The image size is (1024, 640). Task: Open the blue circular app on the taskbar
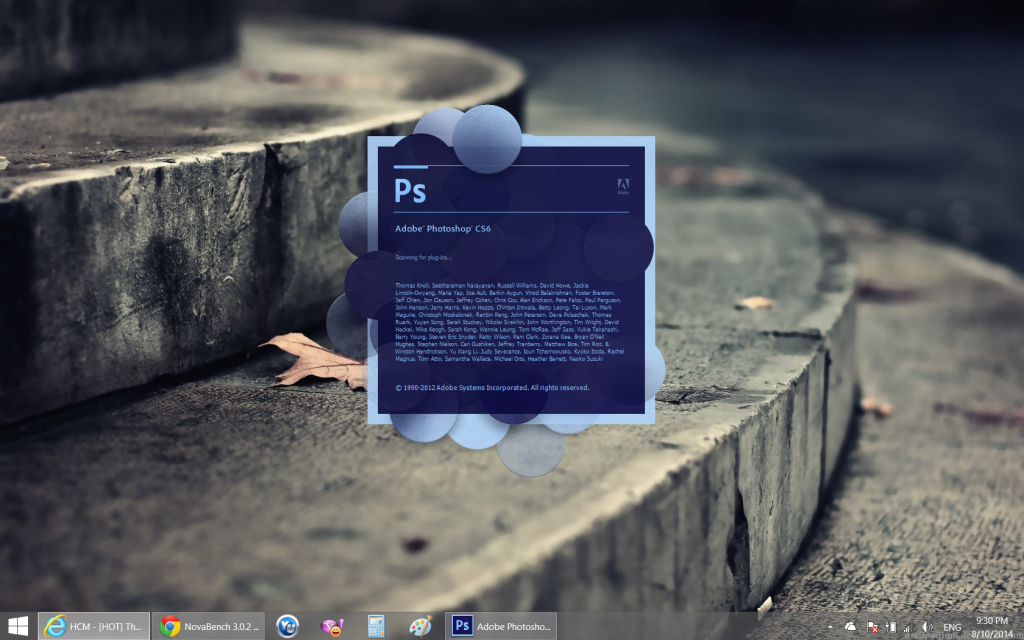click(x=287, y=626)
